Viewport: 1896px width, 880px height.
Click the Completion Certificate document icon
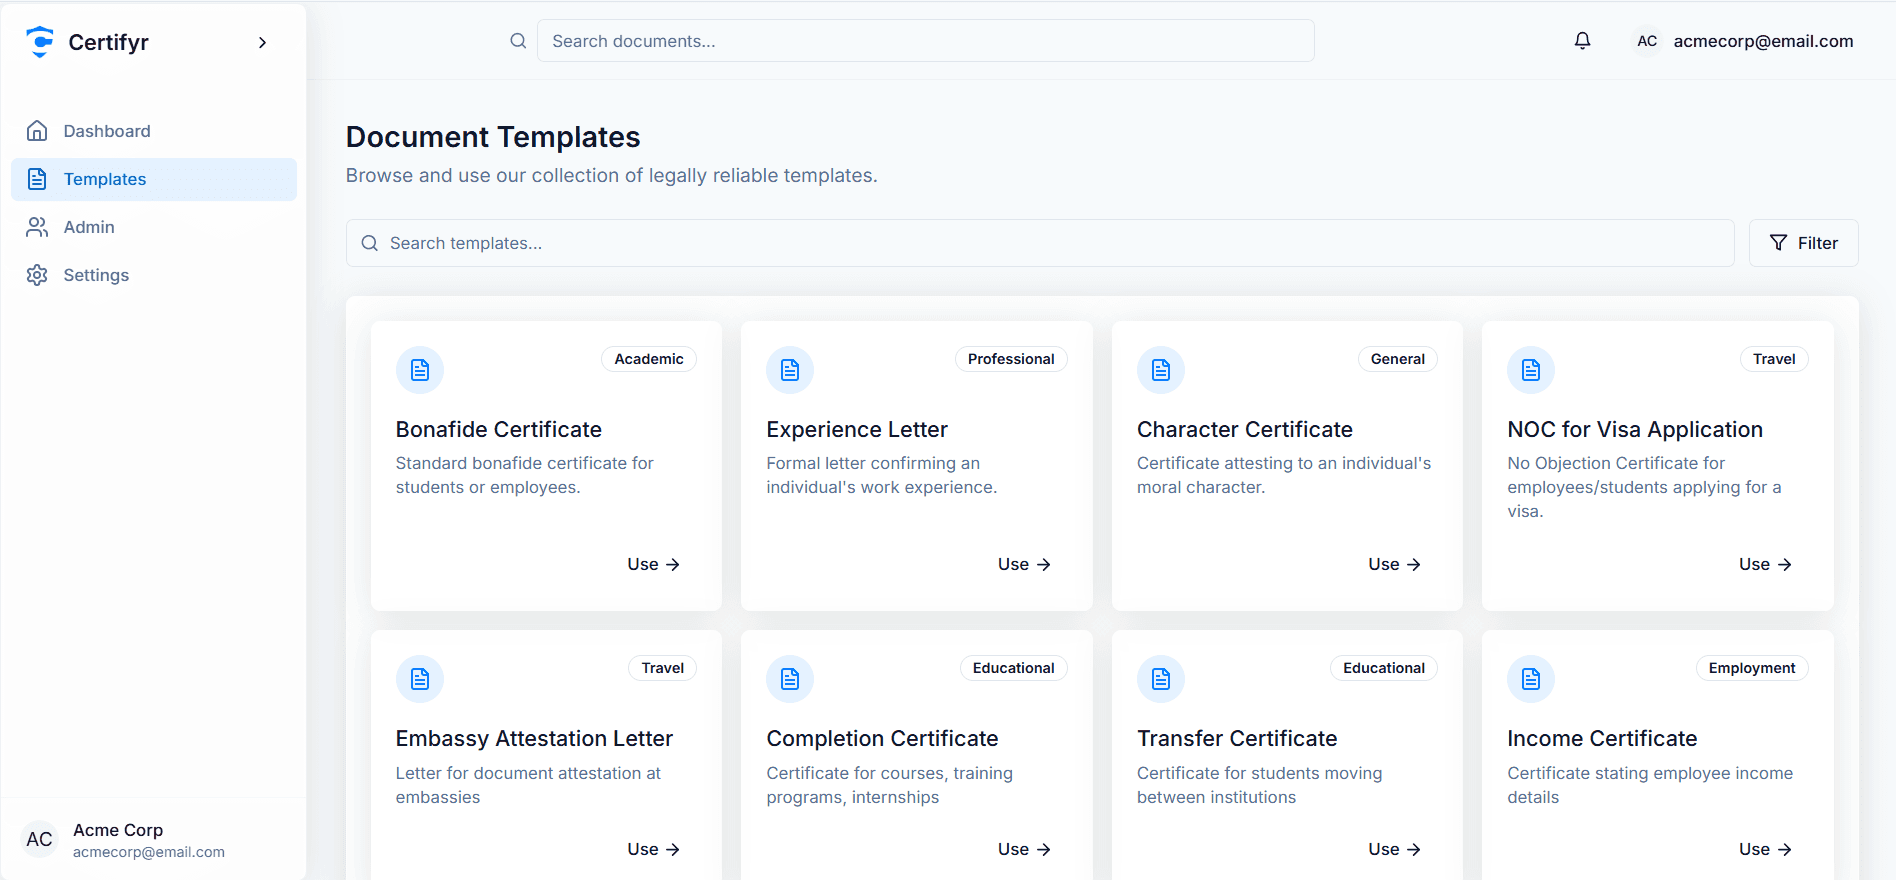click(790, 679)
